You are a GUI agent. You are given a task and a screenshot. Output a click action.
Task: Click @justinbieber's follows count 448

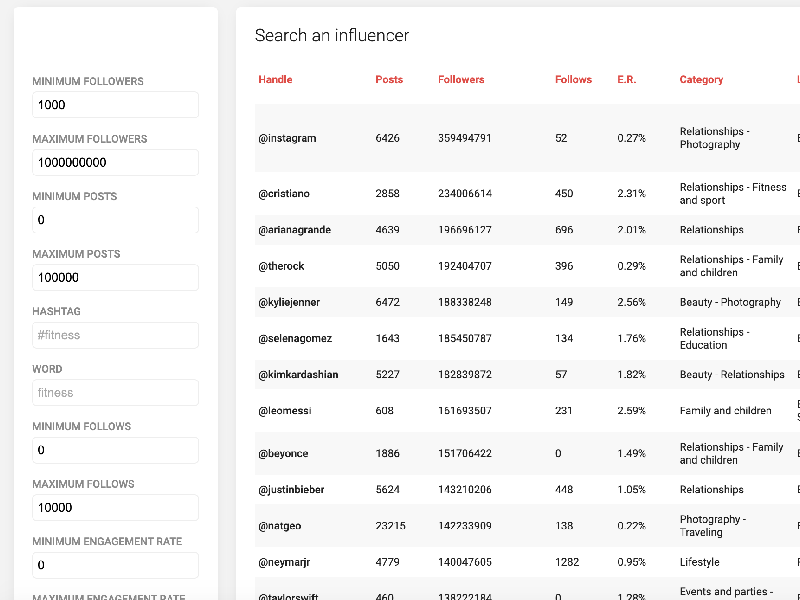(x=564, y=490)
